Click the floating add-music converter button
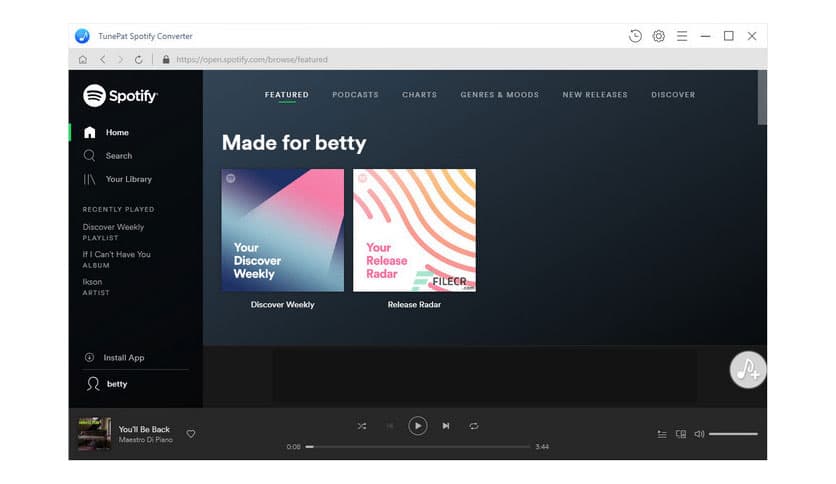The height and width of the screenshot is (484, 836). [747, 369]
